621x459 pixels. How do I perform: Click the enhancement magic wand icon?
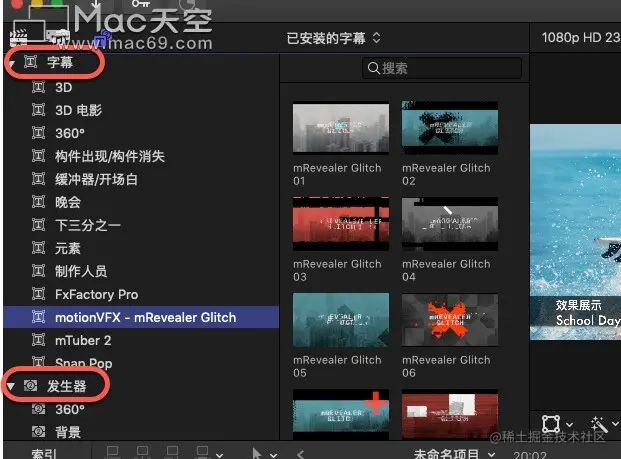point(598,424)
